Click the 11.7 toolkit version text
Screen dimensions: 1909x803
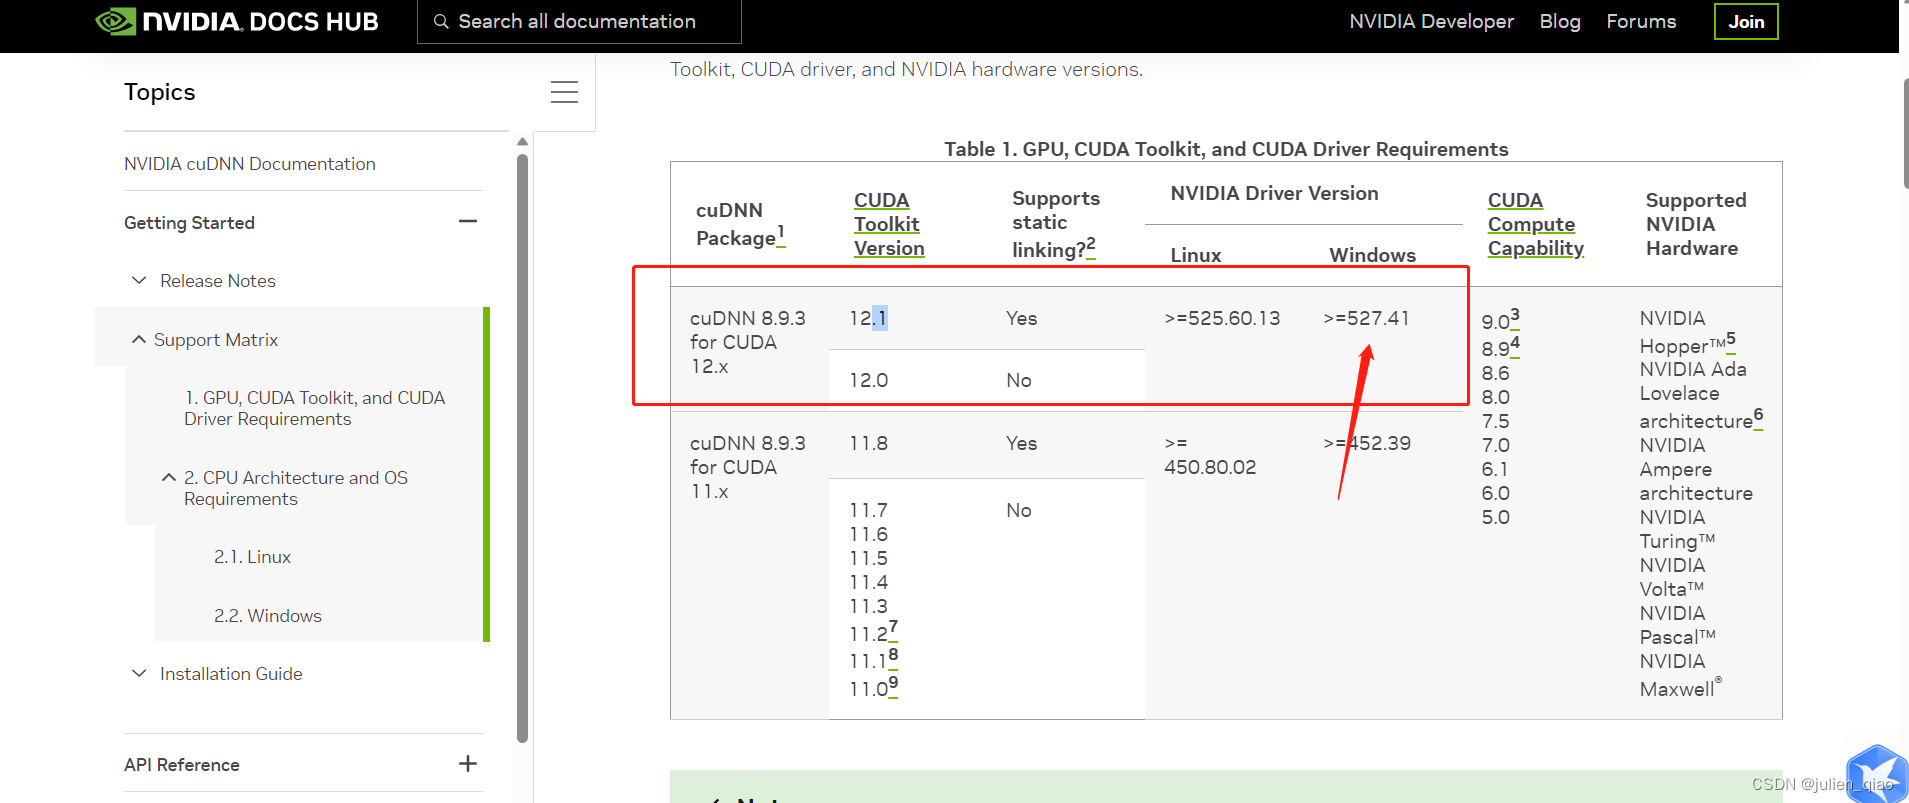868,510
